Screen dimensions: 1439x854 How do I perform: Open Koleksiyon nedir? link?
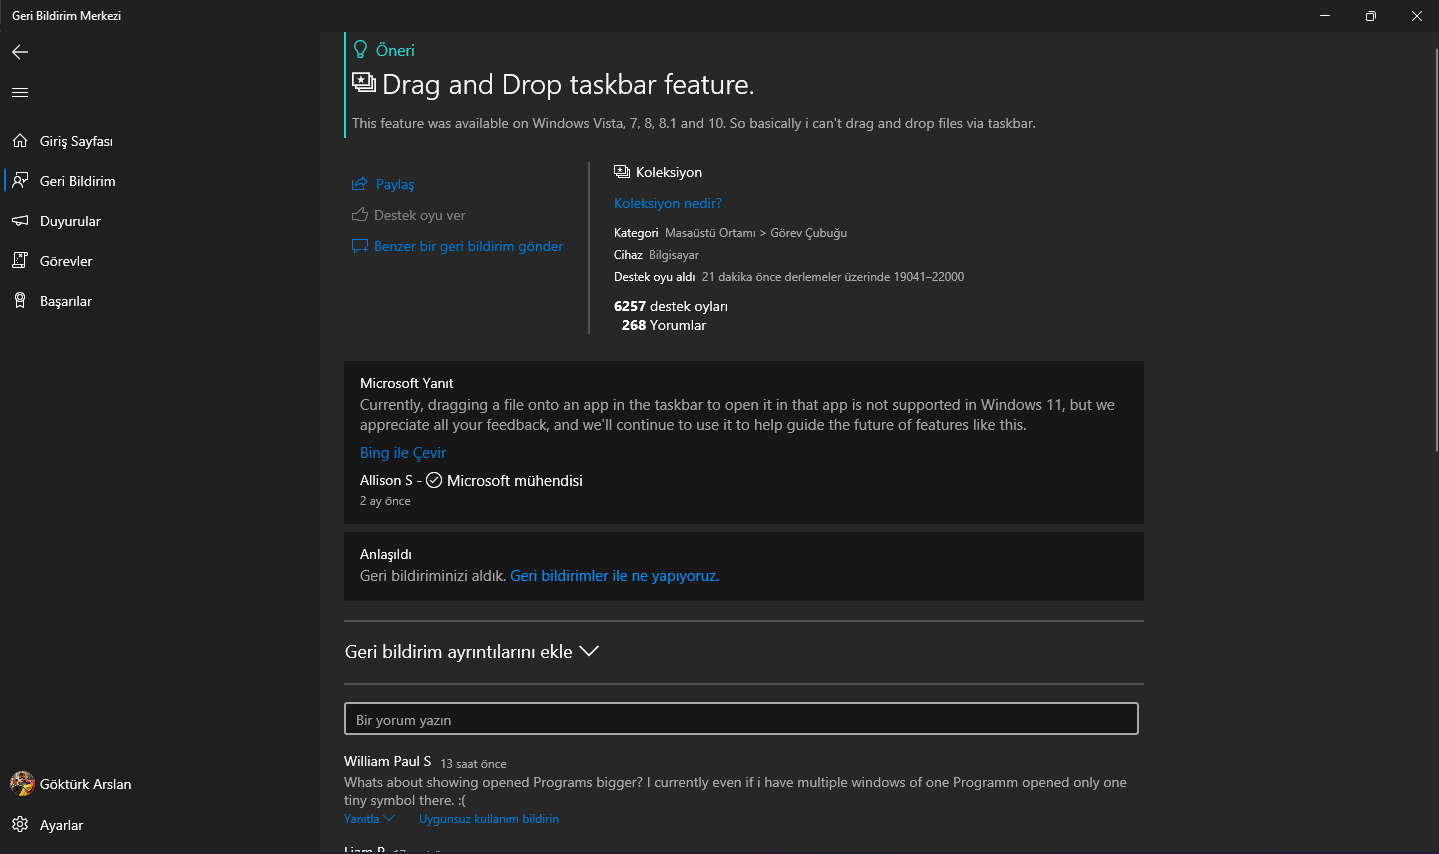[667, 203]
